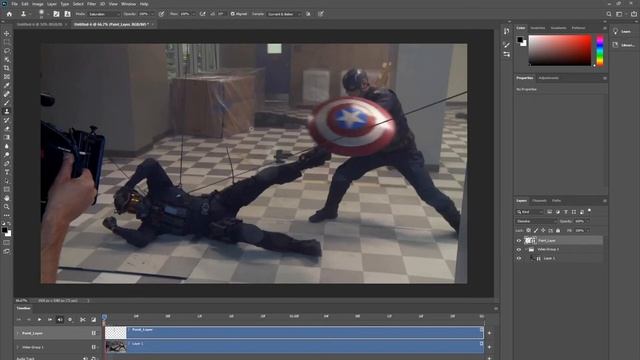Open the Sample dropdown in options bar
The height and width of the screenshot is (360, 640).
[284, 14]
